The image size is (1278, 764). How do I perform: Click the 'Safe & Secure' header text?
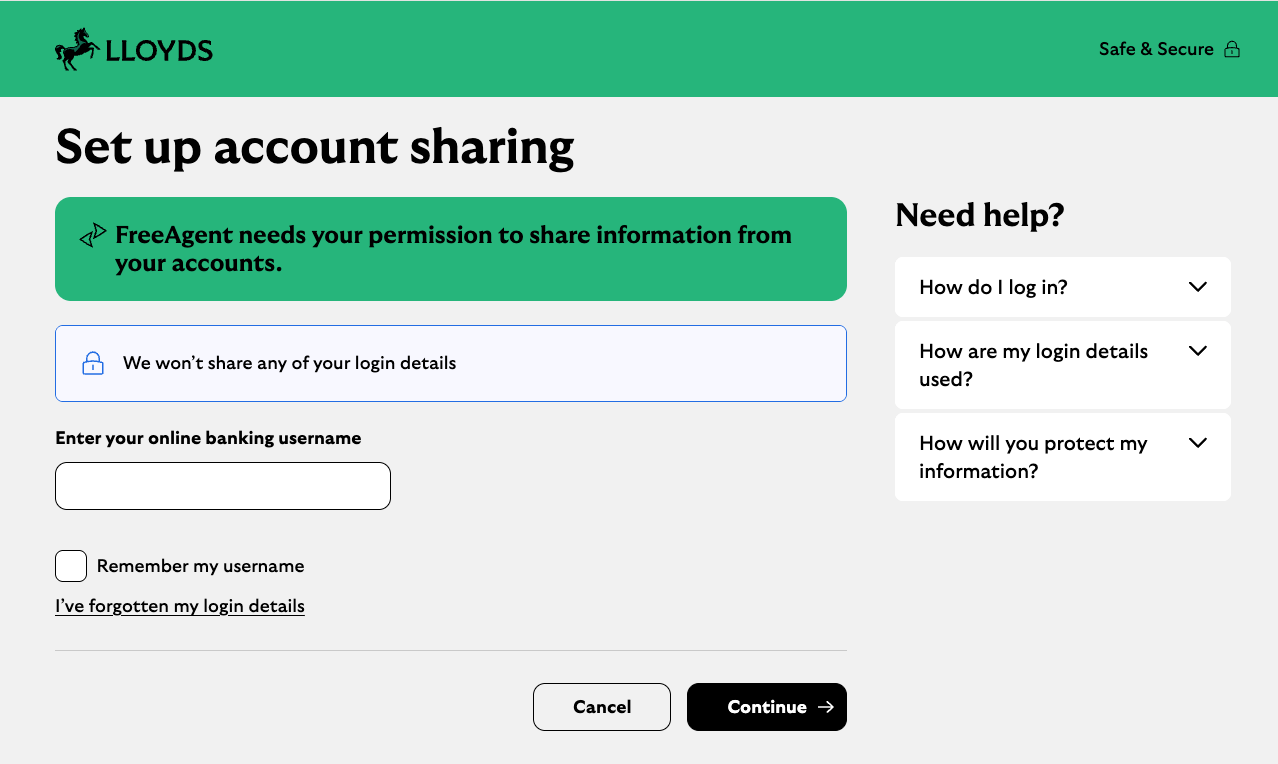tap(1156, 49)
